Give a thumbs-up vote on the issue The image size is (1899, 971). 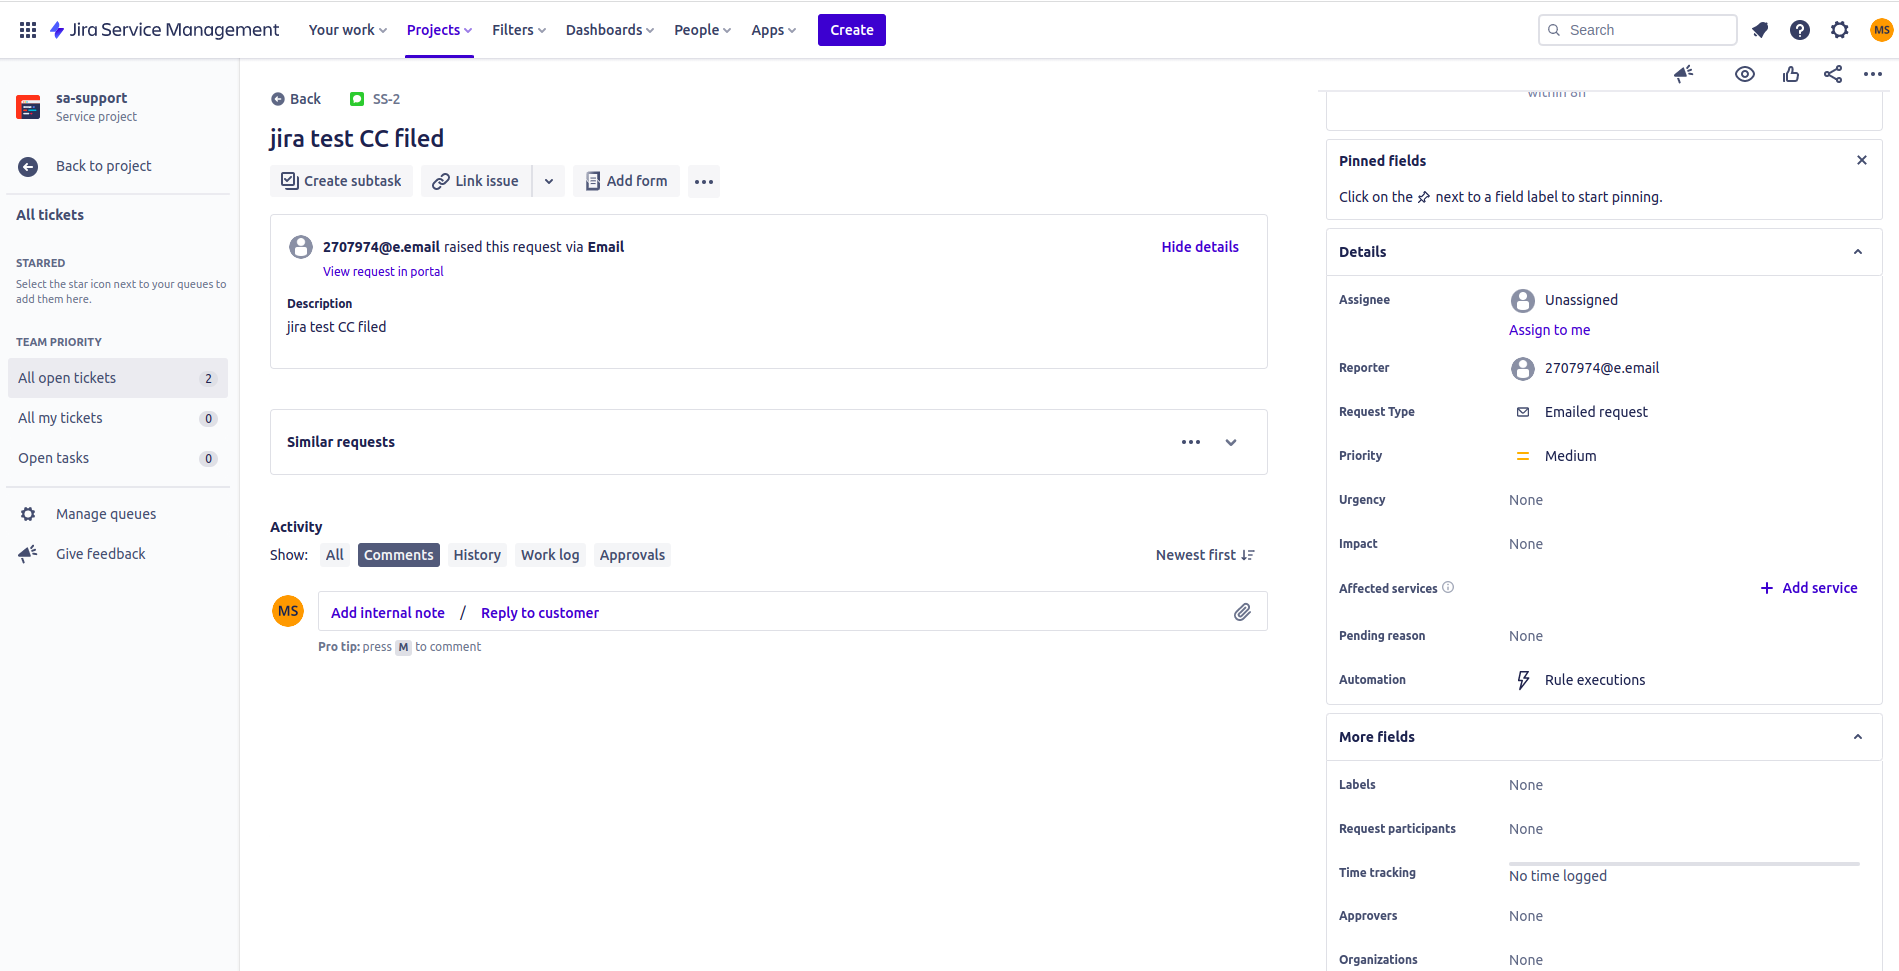pos(1790,73)
